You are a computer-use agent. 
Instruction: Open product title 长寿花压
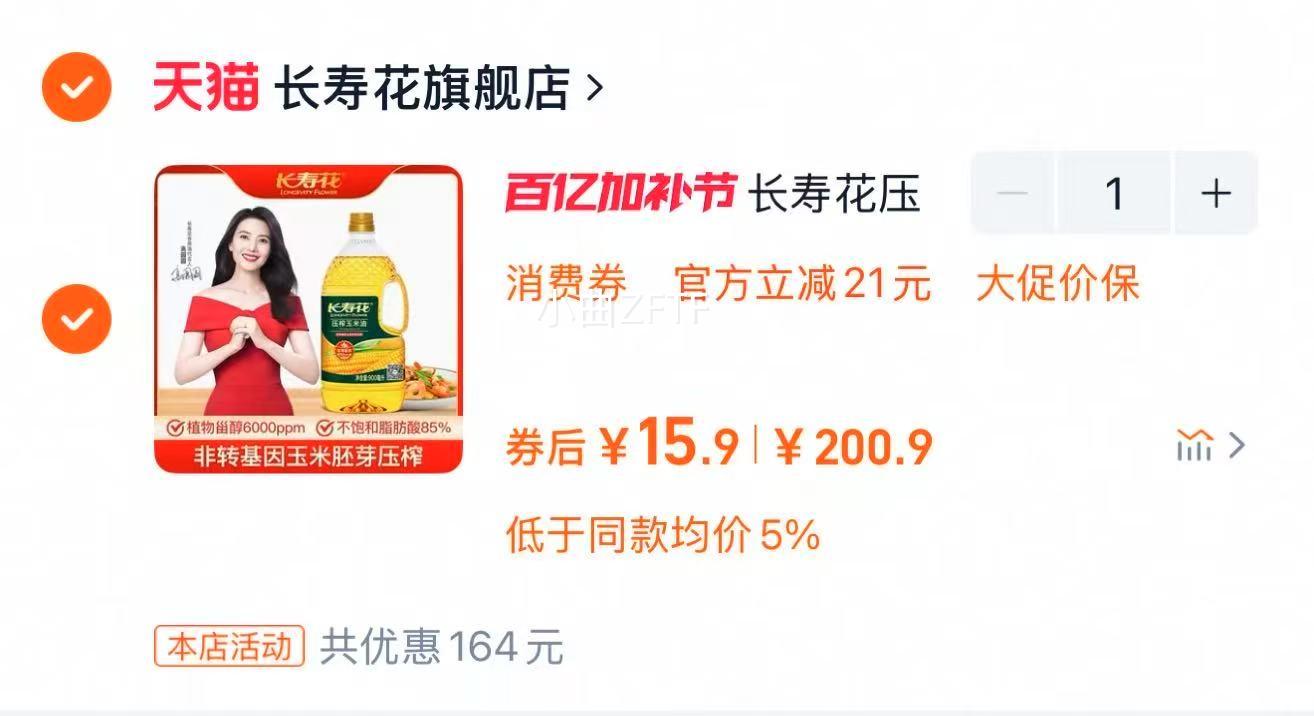tap(835, 193)
